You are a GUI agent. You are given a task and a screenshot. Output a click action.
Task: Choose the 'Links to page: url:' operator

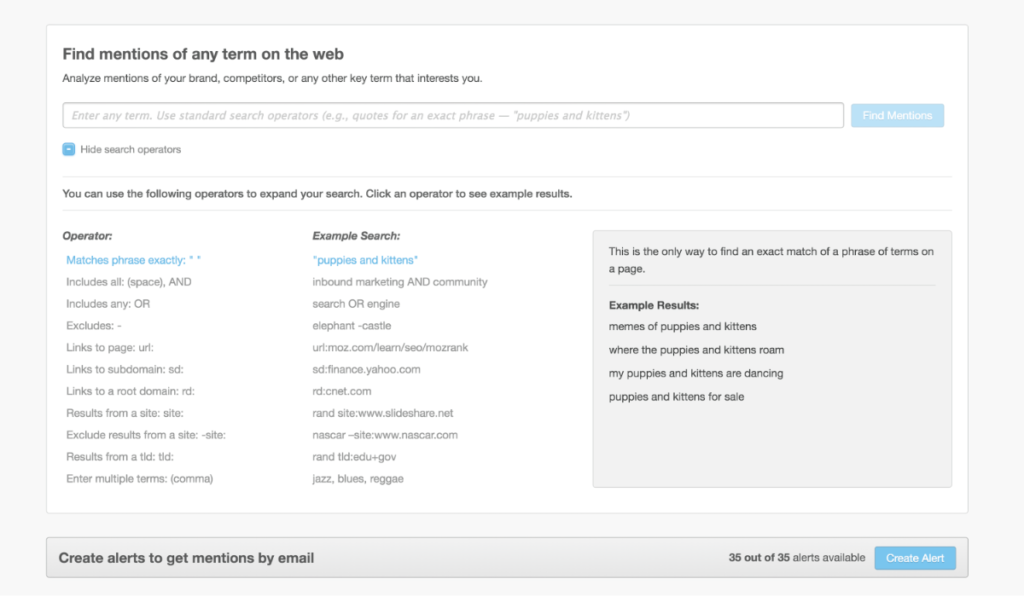coord(110,347)
